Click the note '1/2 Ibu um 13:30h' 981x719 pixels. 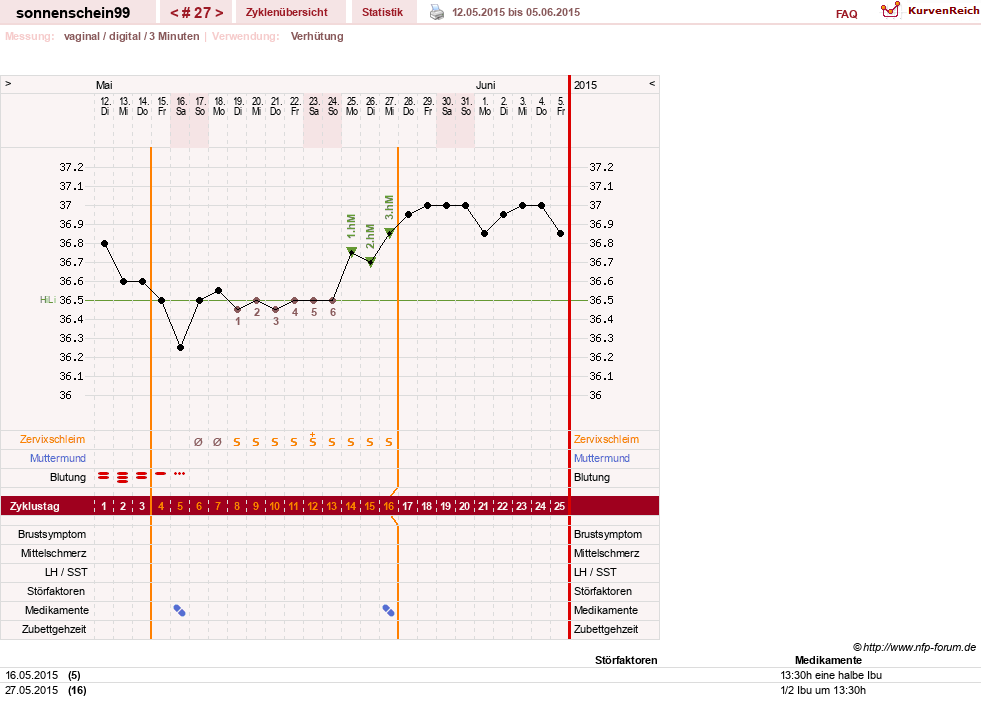(823, 690)
